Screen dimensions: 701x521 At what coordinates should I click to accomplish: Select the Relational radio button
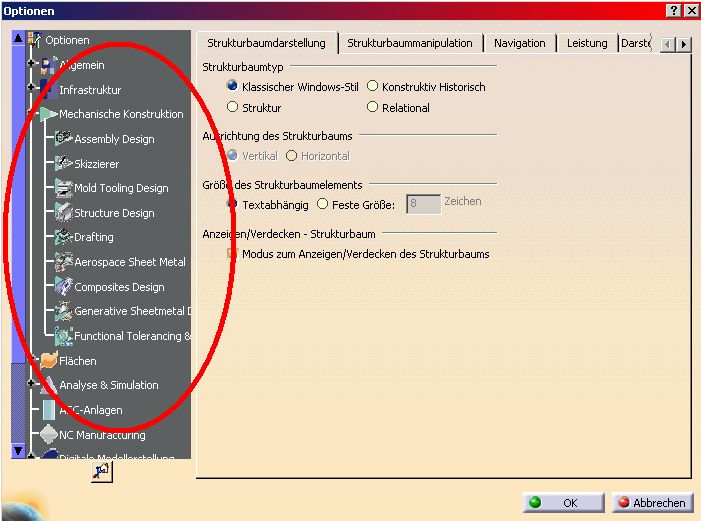[x=372, y=107]
